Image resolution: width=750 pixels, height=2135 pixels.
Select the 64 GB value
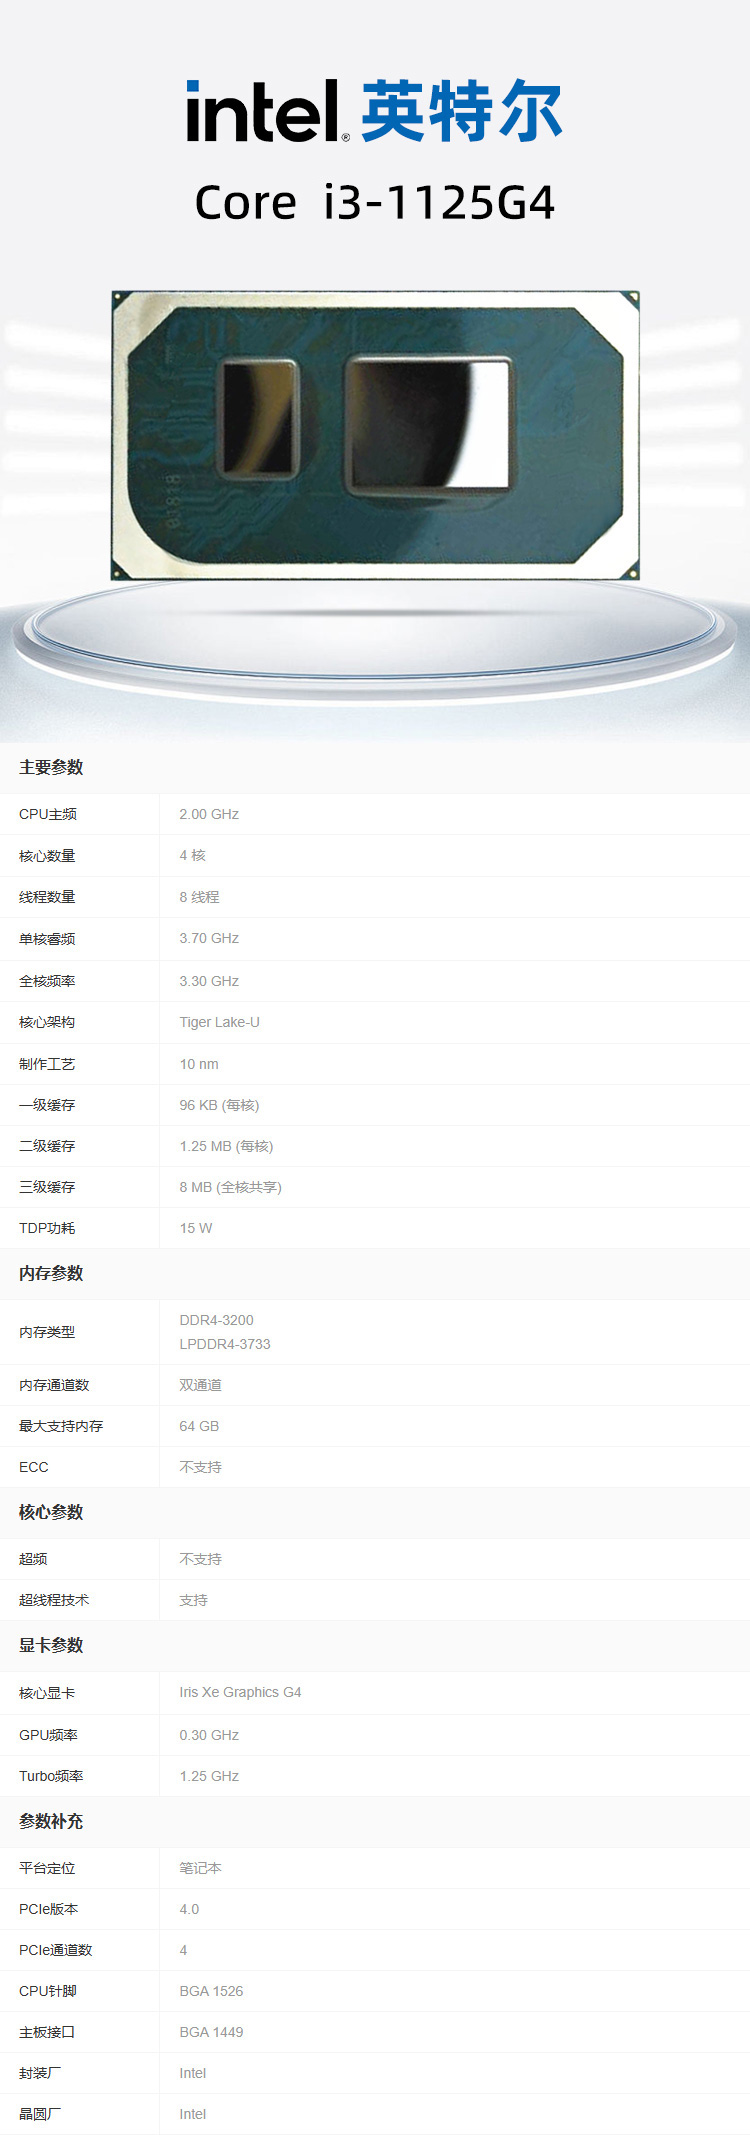tap(199, 1426)
